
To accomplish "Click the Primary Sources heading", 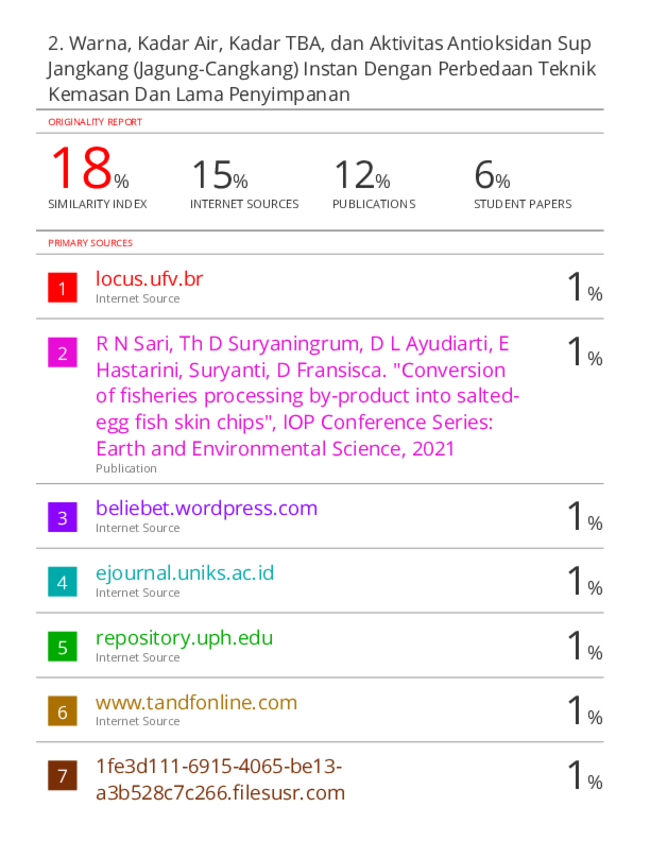I will (x=90, y=243).
